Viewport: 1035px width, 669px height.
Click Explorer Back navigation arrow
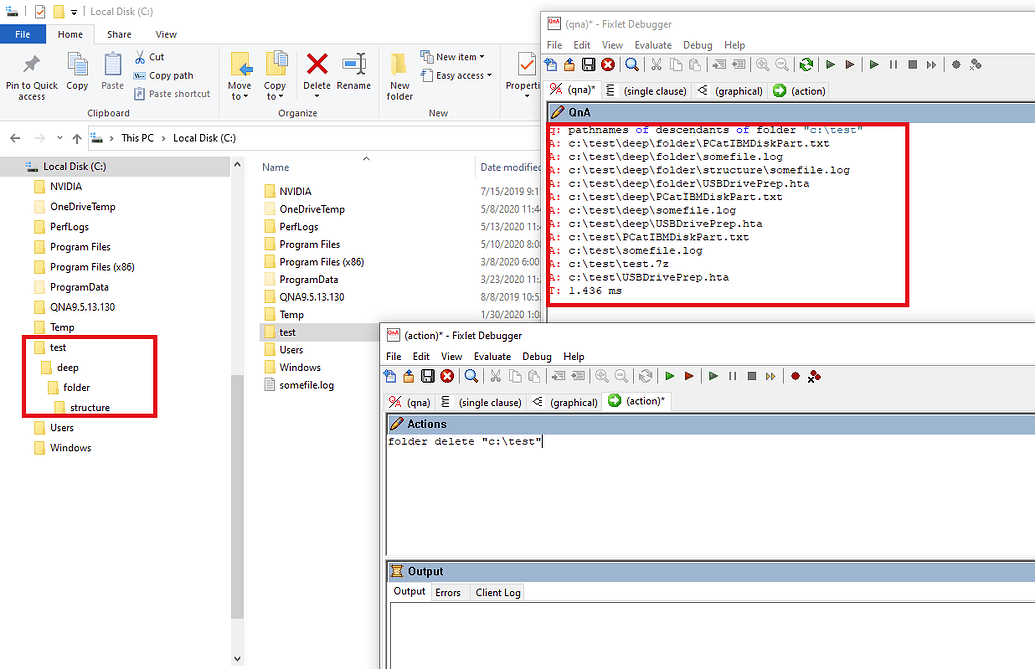coord(15,138)
